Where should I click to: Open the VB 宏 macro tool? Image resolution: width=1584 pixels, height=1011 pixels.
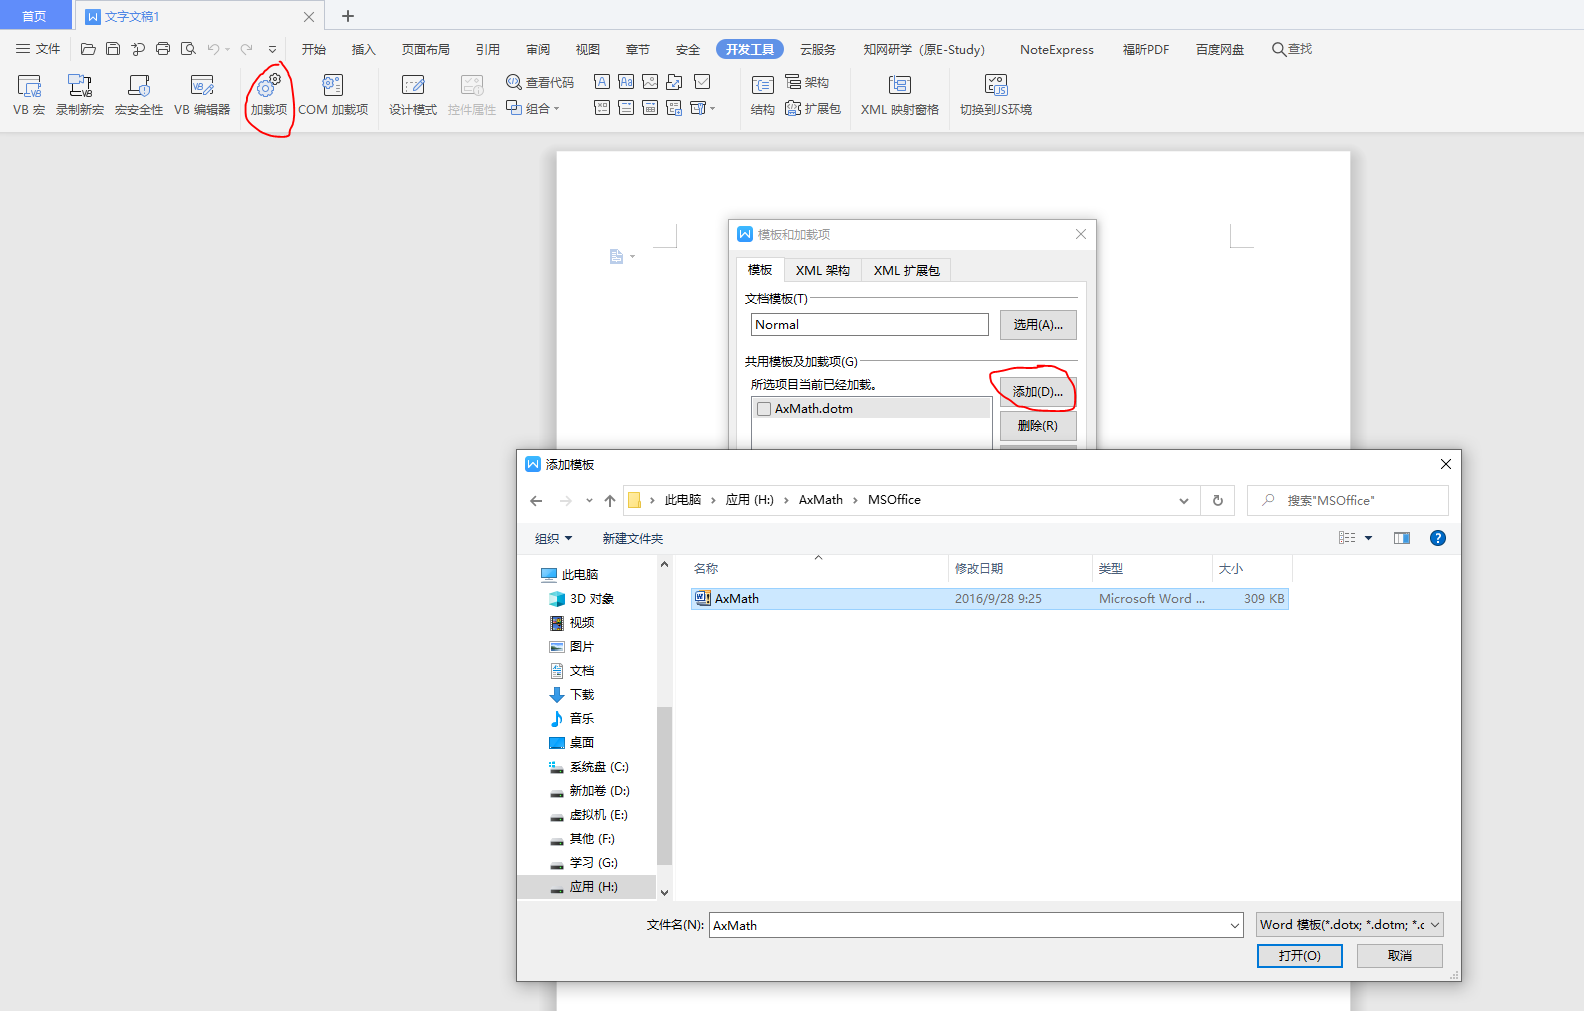[x=29, y=95]
